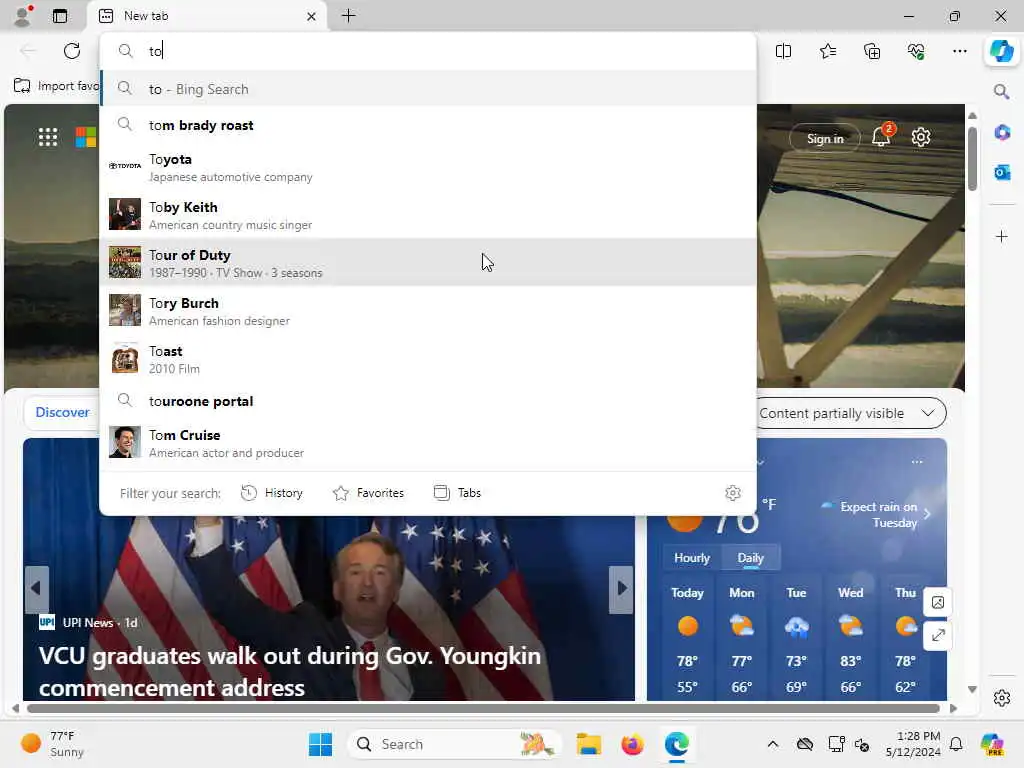Select the 'to - Bing Search' suggestion
This screenshot has height=768, width=1024.
point(428,89)
